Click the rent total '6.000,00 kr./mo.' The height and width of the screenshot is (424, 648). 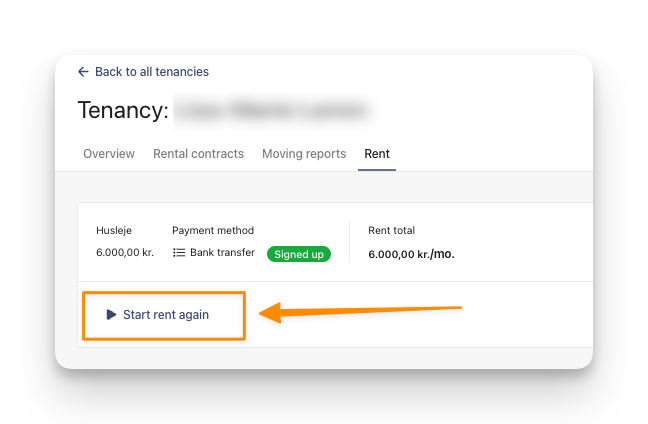pos(411,254)
